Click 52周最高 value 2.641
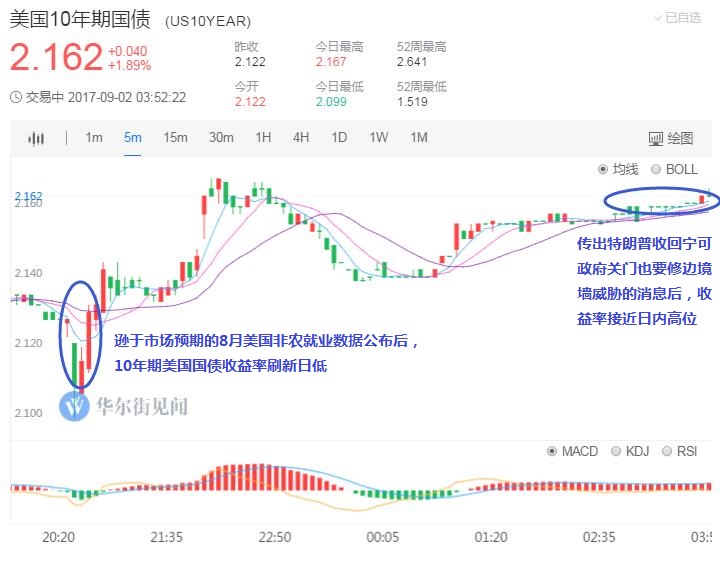The width and height of the screenshot is (720, 565). [x=412, y=62]
